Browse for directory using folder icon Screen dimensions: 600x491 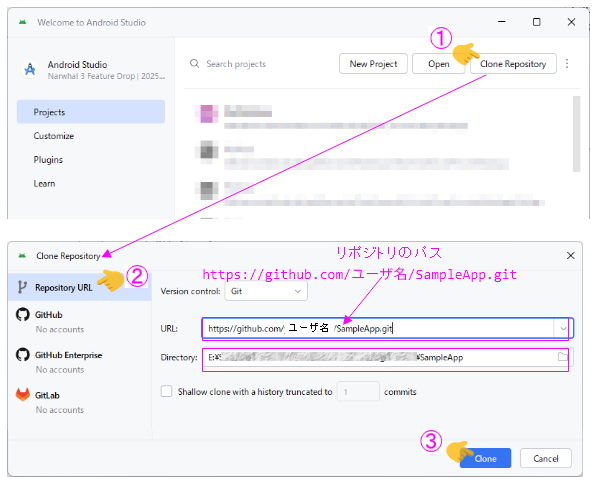coord(562,357)
